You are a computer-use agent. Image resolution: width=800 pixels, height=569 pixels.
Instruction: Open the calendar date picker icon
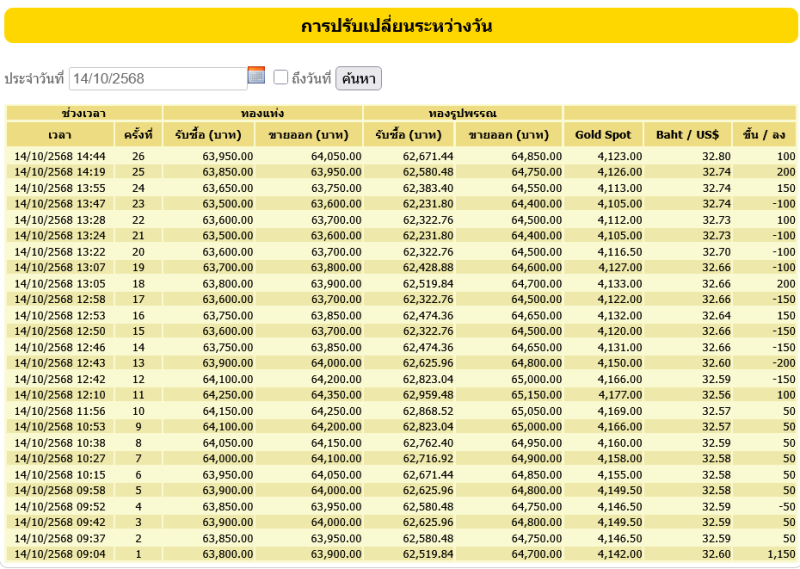[x=256, y=76]
